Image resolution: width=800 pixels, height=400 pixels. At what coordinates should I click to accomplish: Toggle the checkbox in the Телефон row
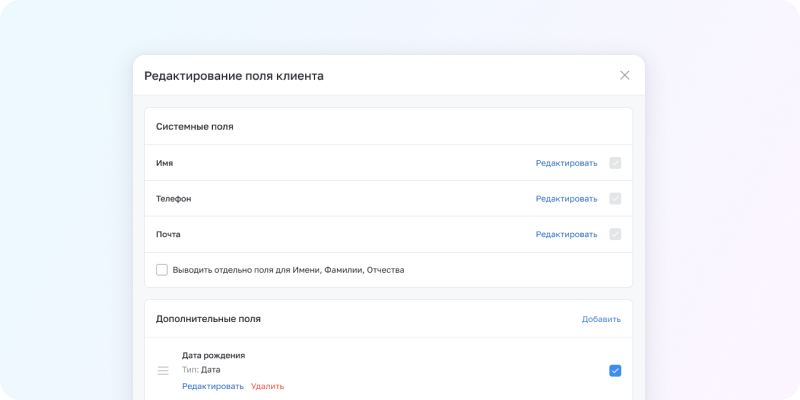coord(615,199)
